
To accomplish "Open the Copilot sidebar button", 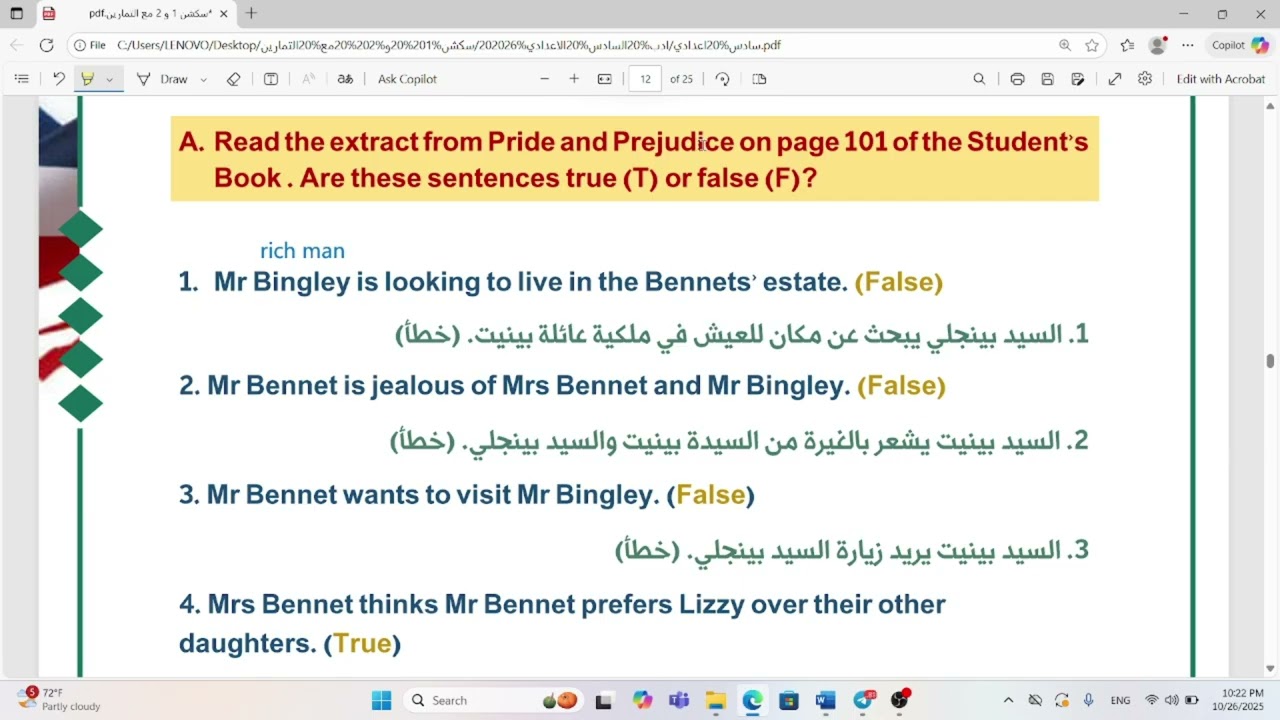I will coord(1239,45).
